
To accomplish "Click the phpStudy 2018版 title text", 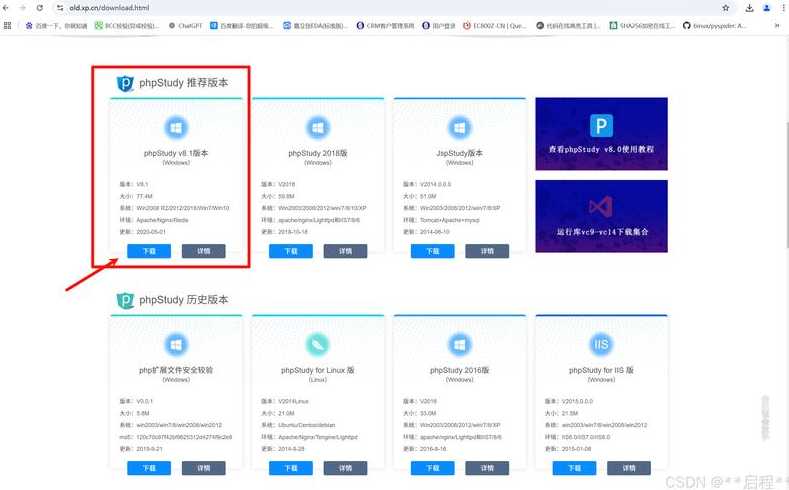I will (318, 153).
